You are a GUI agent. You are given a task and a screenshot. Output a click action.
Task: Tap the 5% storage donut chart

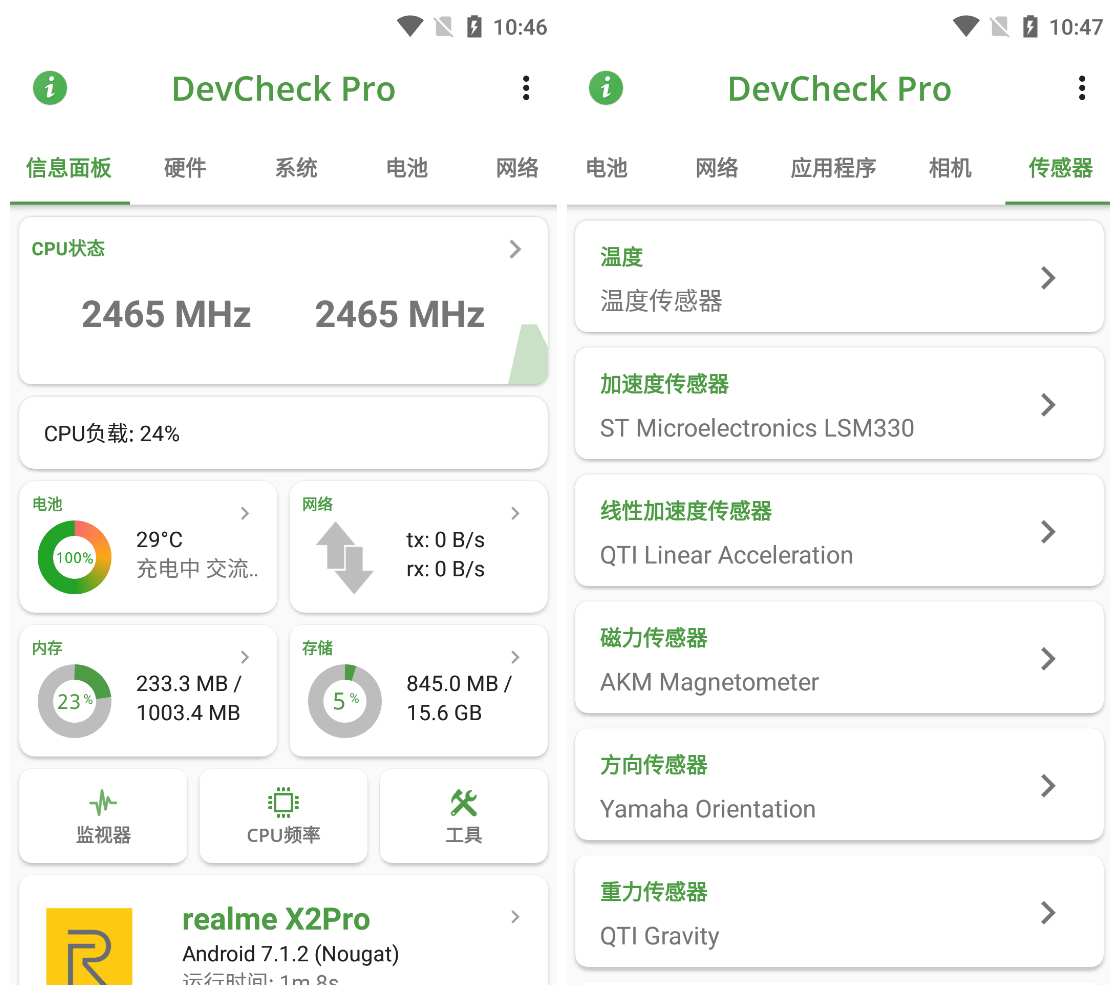[x=345, y=701]
